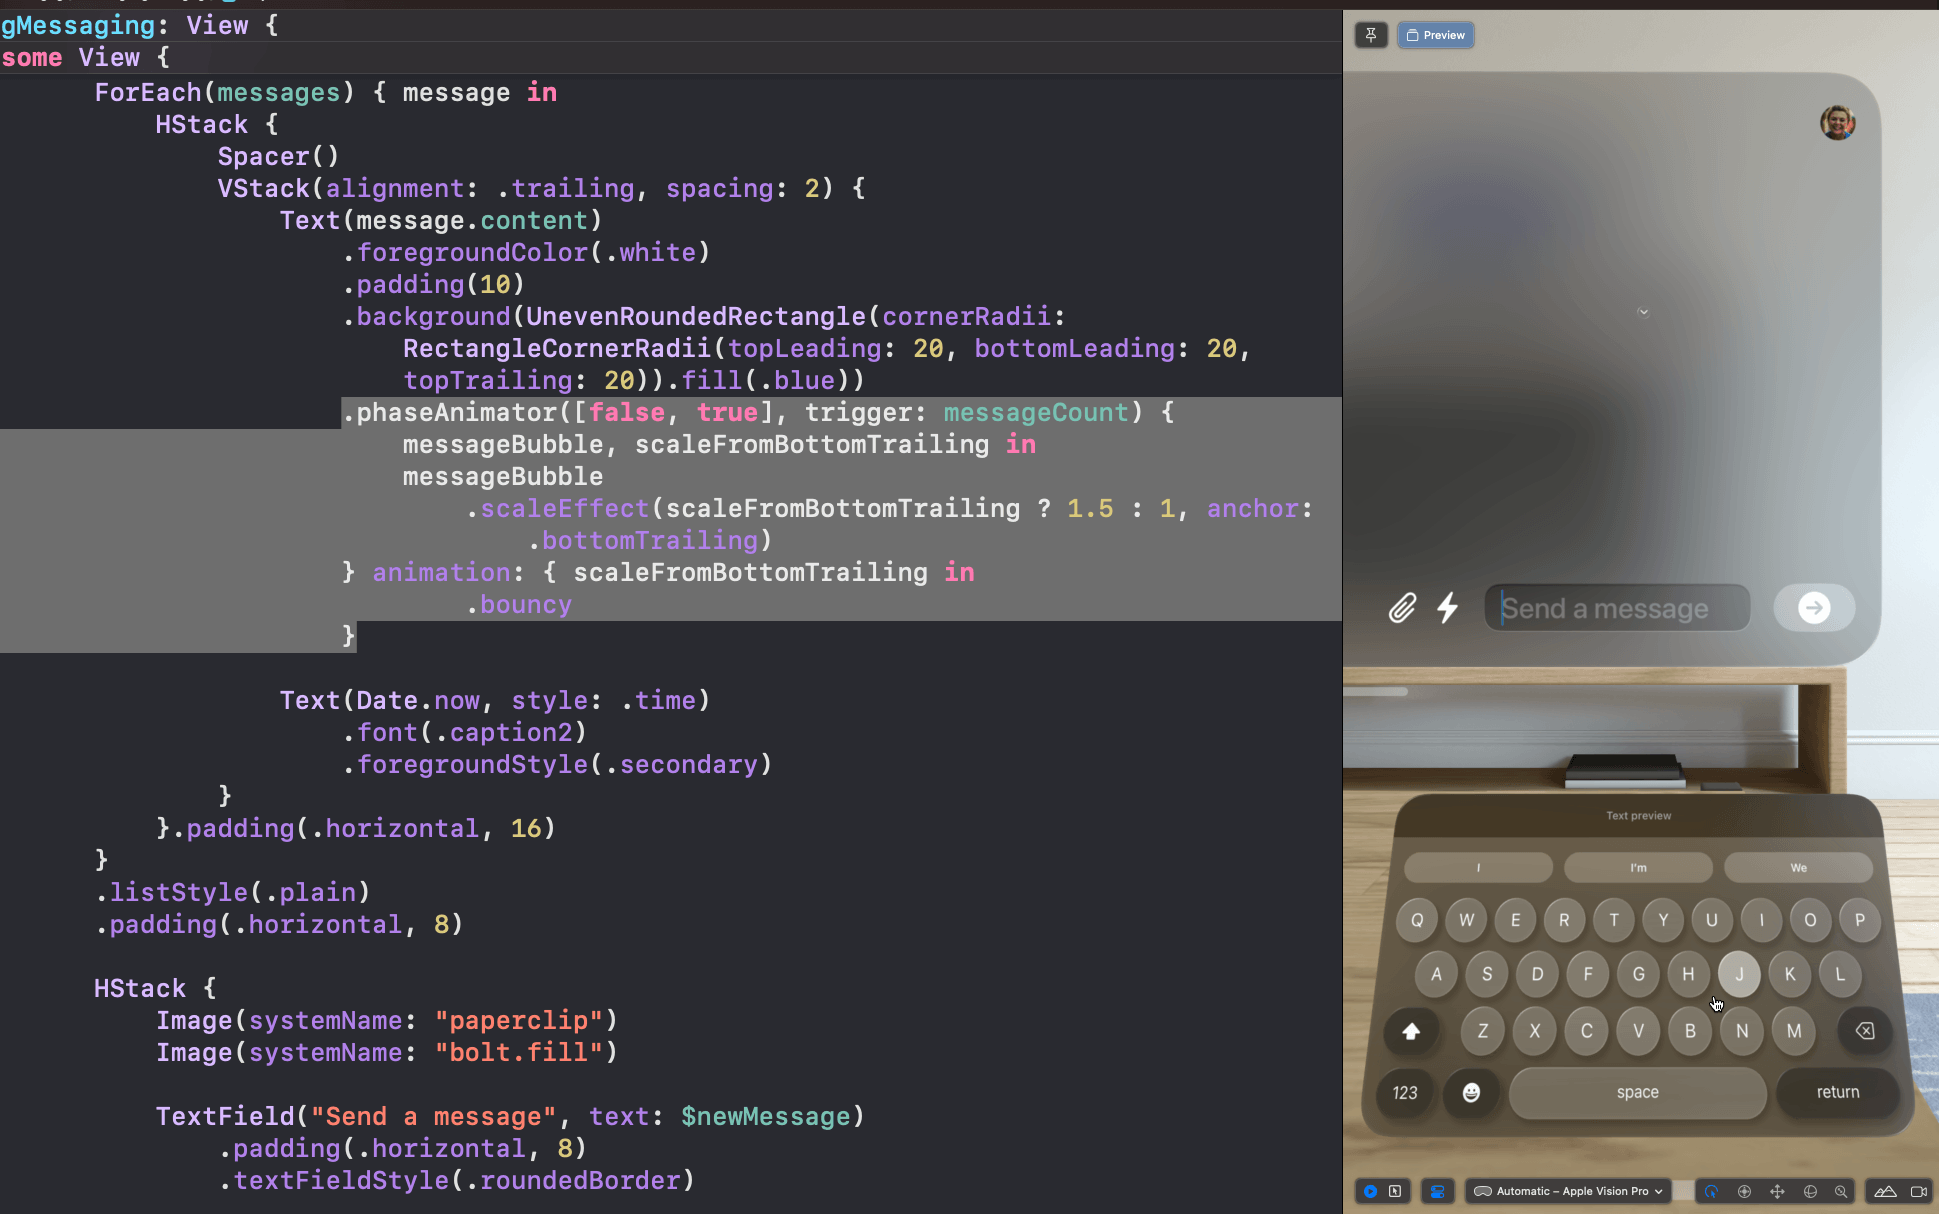1939x1214 pixels.
Task: Click the 123 numeric keyboard toggle
Action: pos(1405,1091)
